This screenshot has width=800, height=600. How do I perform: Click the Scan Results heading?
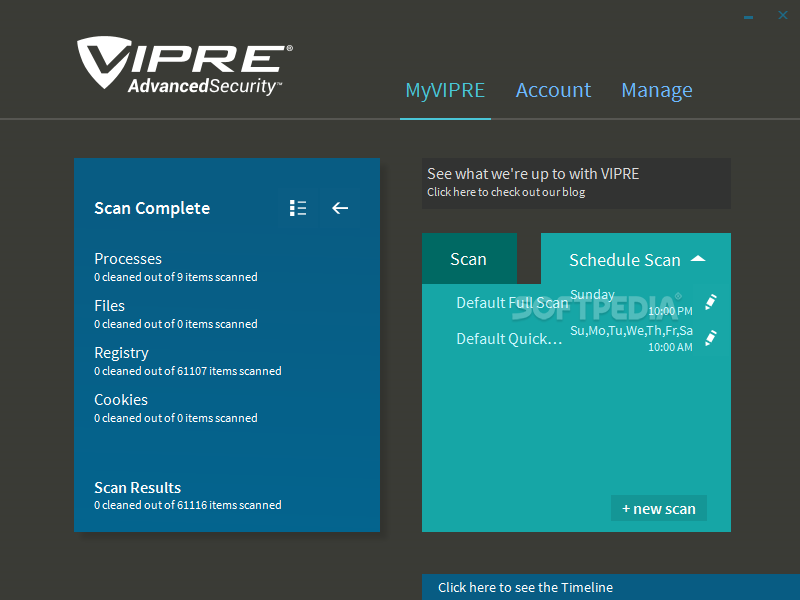(x=138, y=488)
